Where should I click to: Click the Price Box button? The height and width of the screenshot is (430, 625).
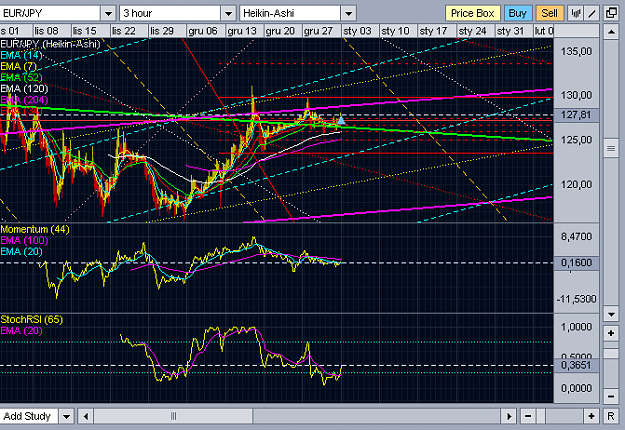(472, 13)
